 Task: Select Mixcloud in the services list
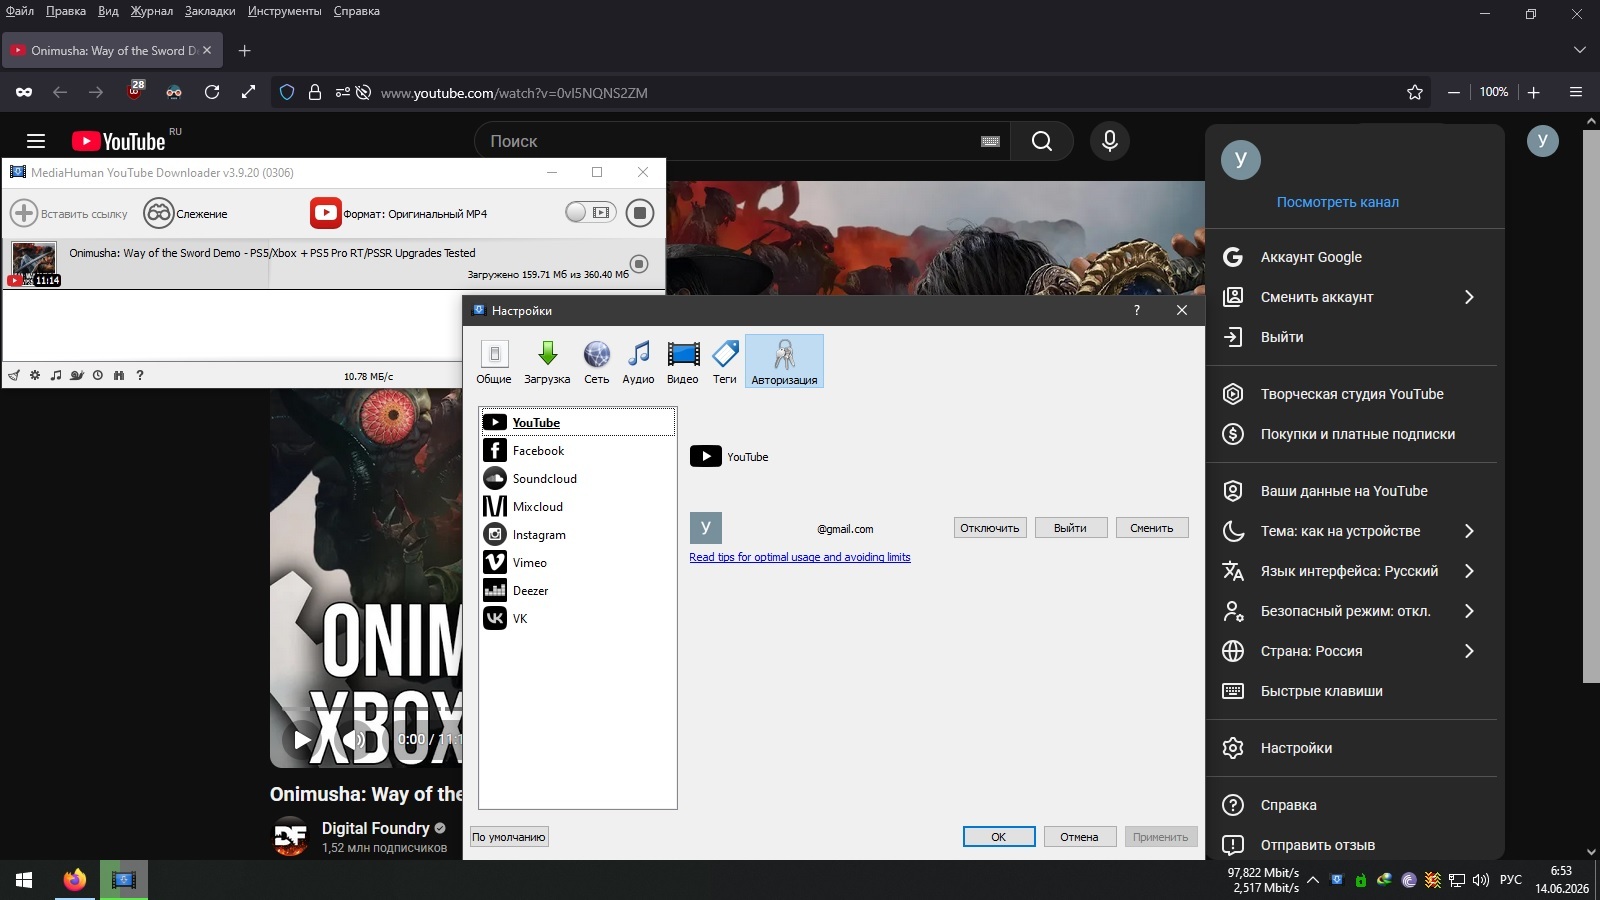click(x=578, y=507)
